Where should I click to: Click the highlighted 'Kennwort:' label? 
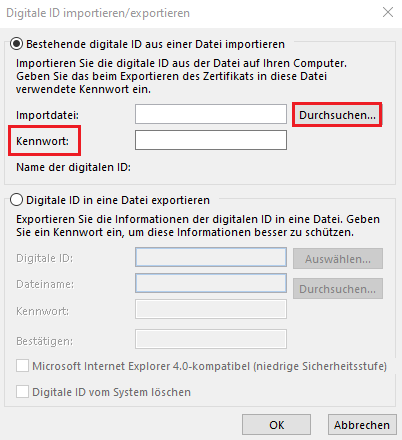[42, 141]
